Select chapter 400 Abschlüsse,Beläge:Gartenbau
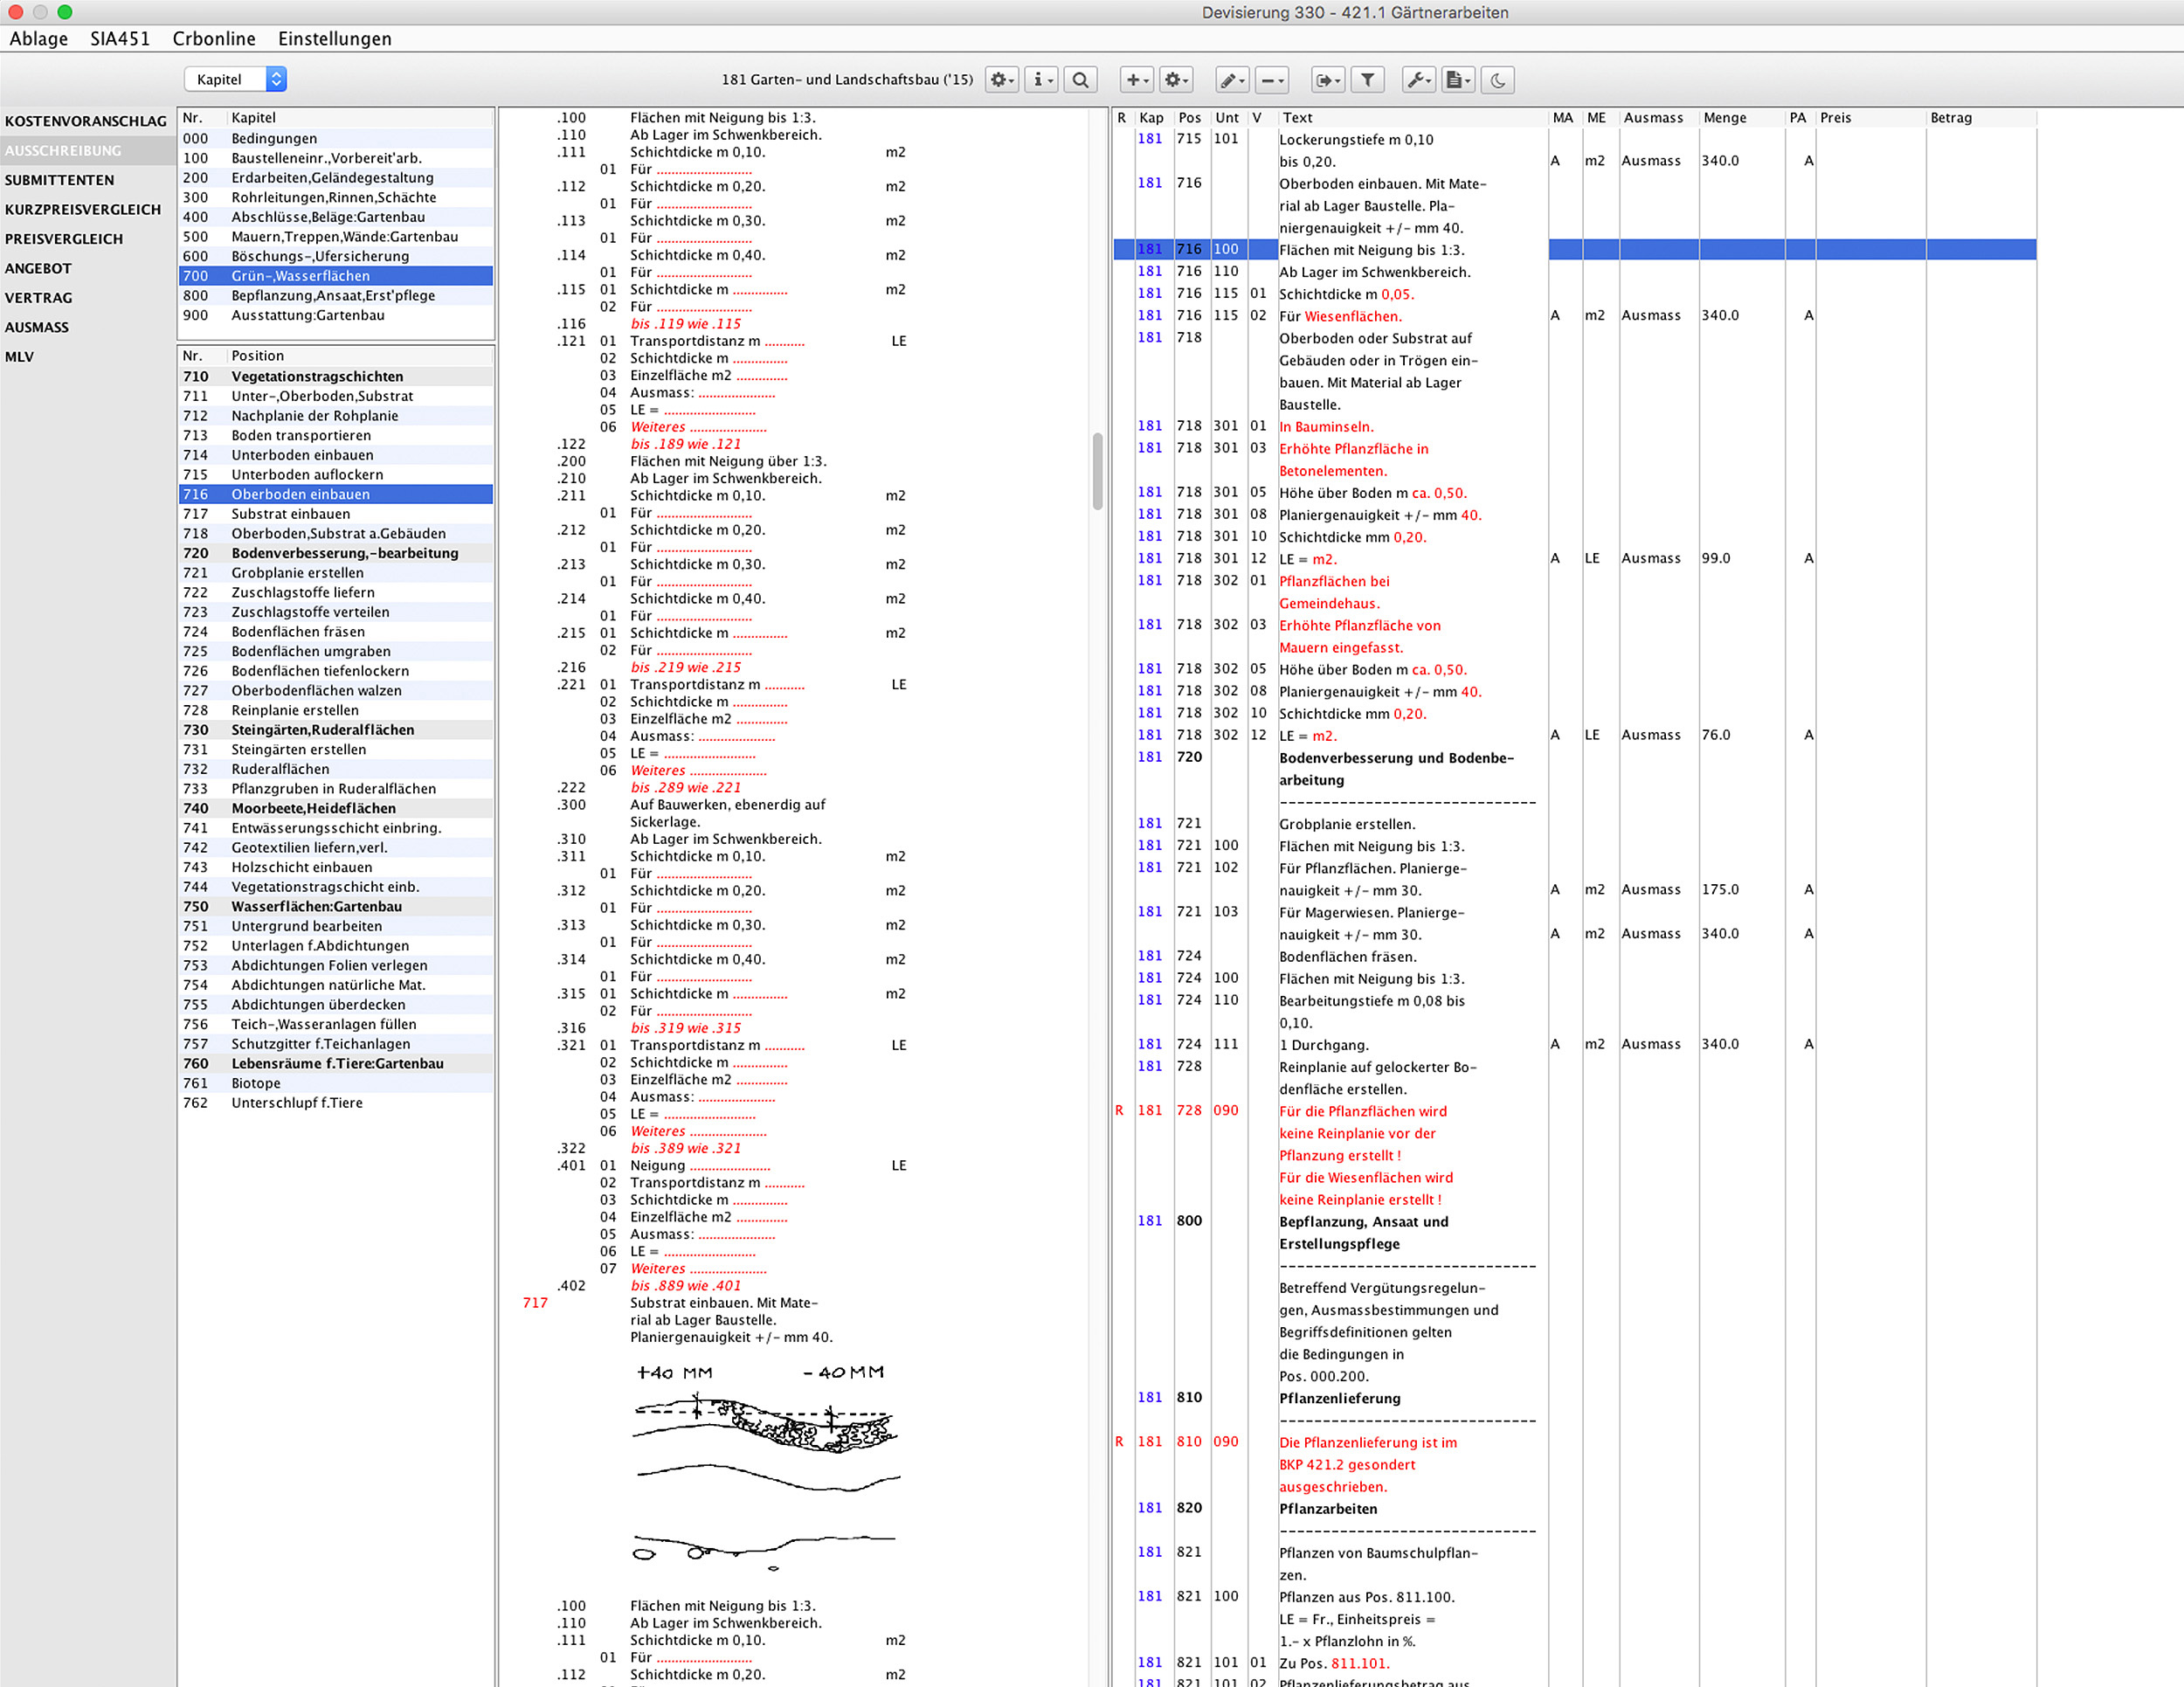 [336, 217]
